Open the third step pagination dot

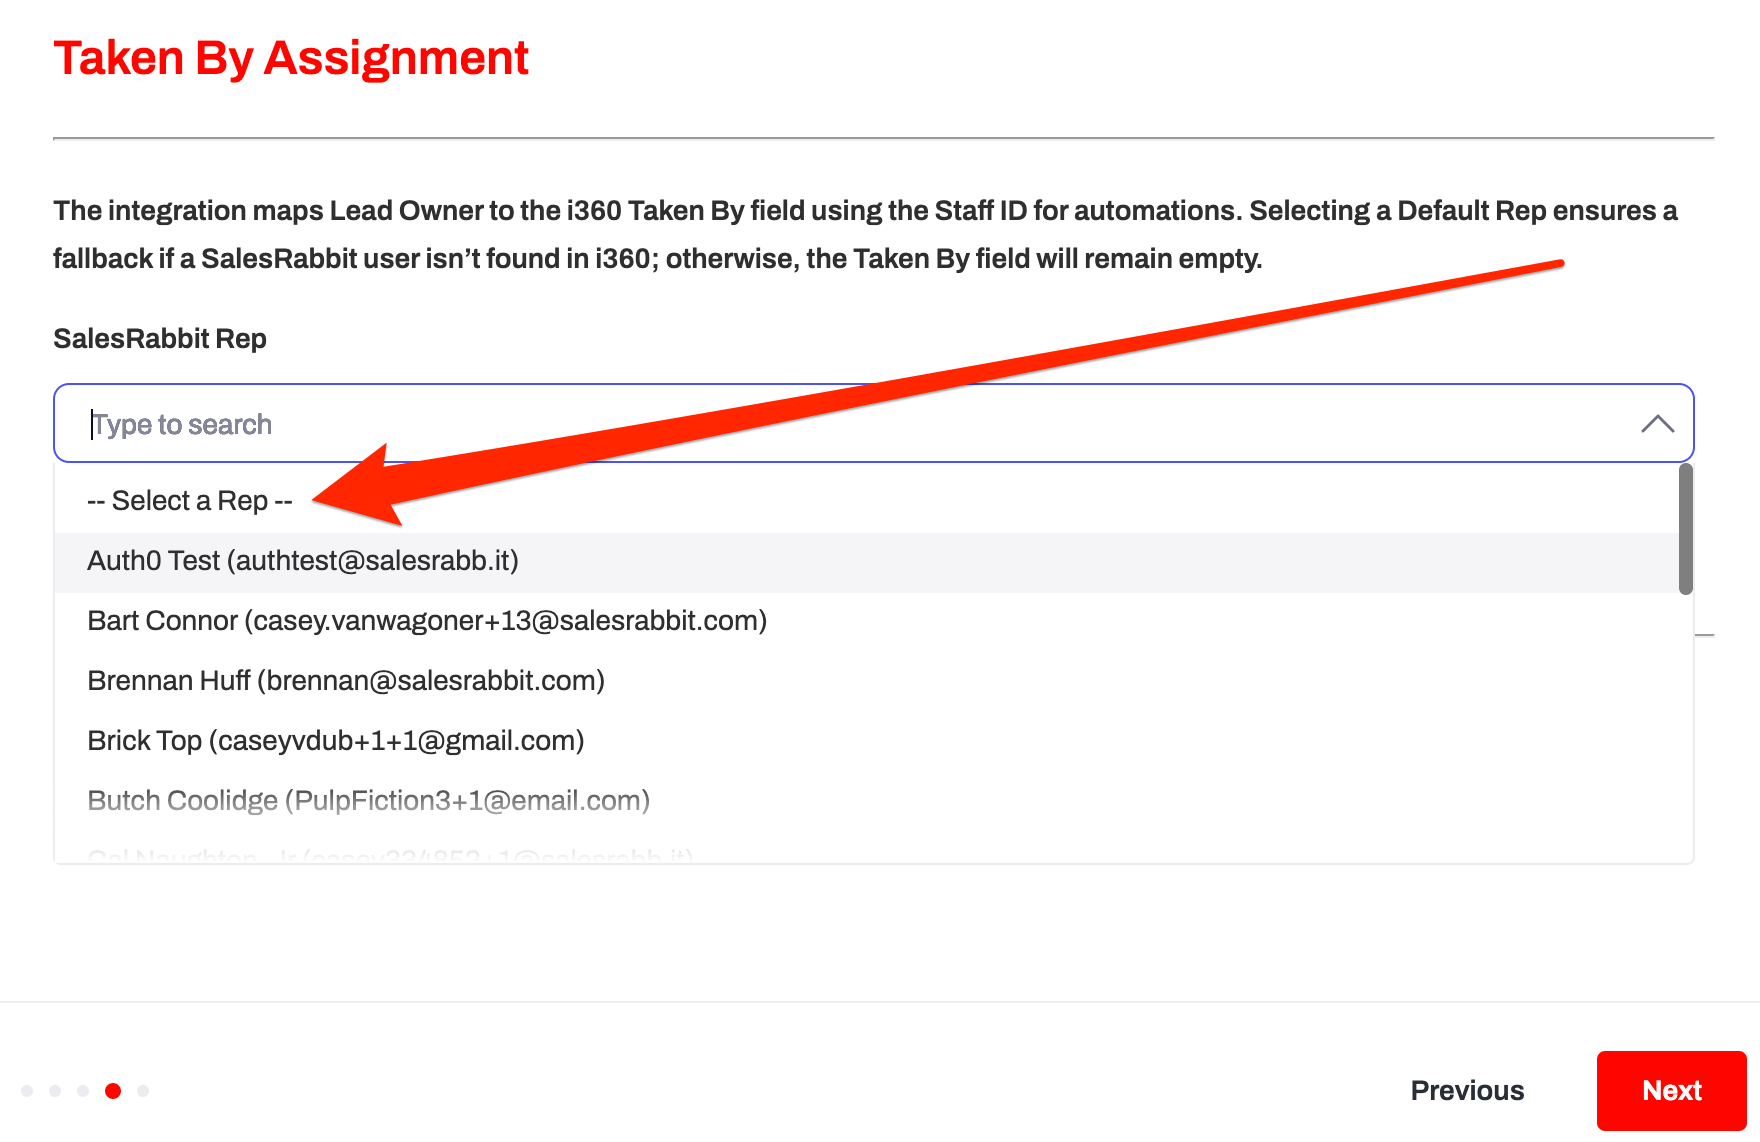(x=83, y=1091)
